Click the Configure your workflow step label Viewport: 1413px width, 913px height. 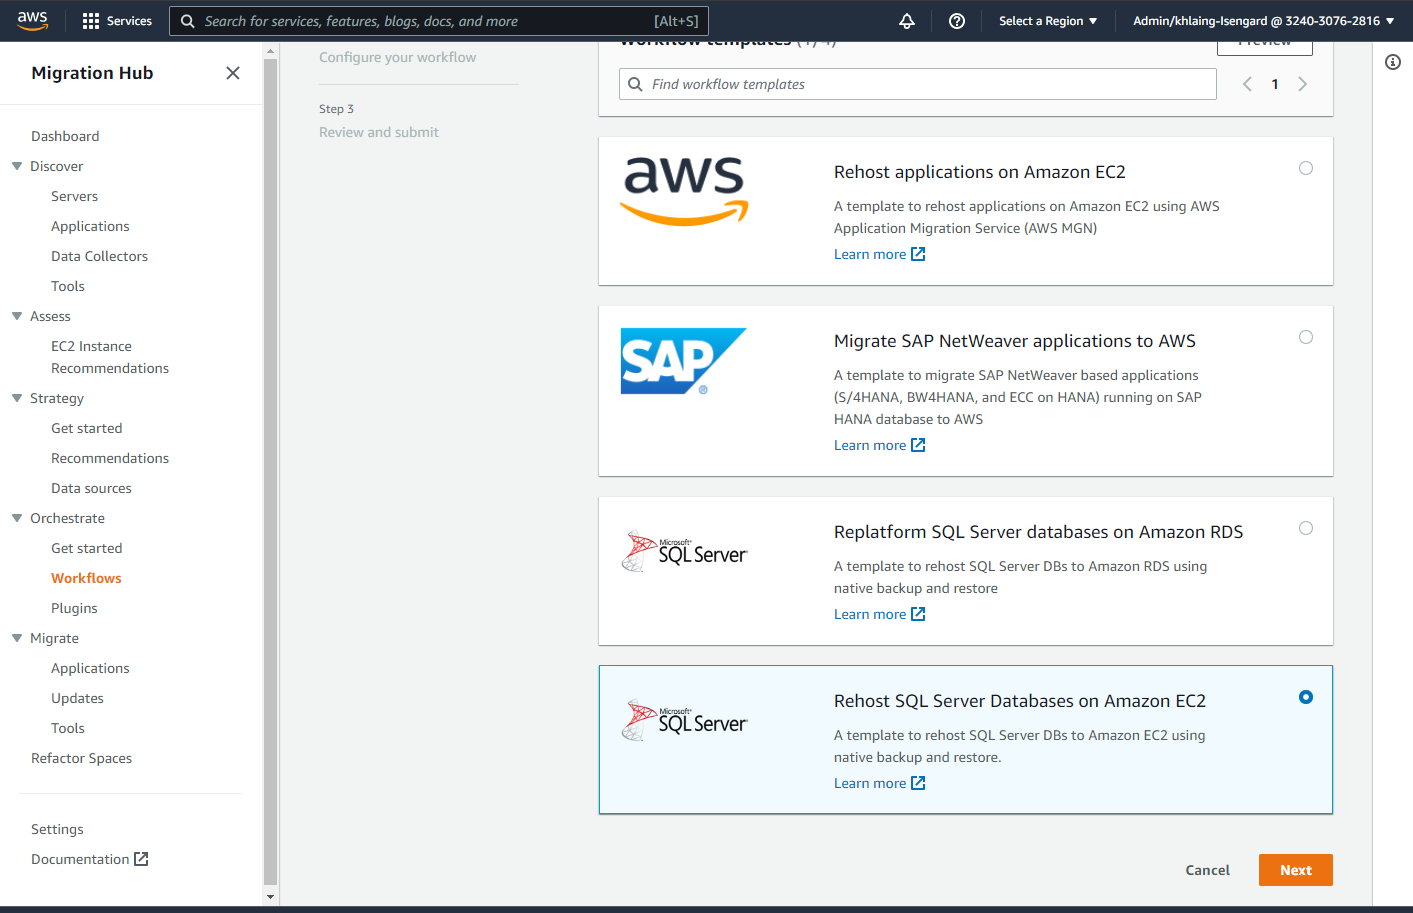(x=398, y=57)
